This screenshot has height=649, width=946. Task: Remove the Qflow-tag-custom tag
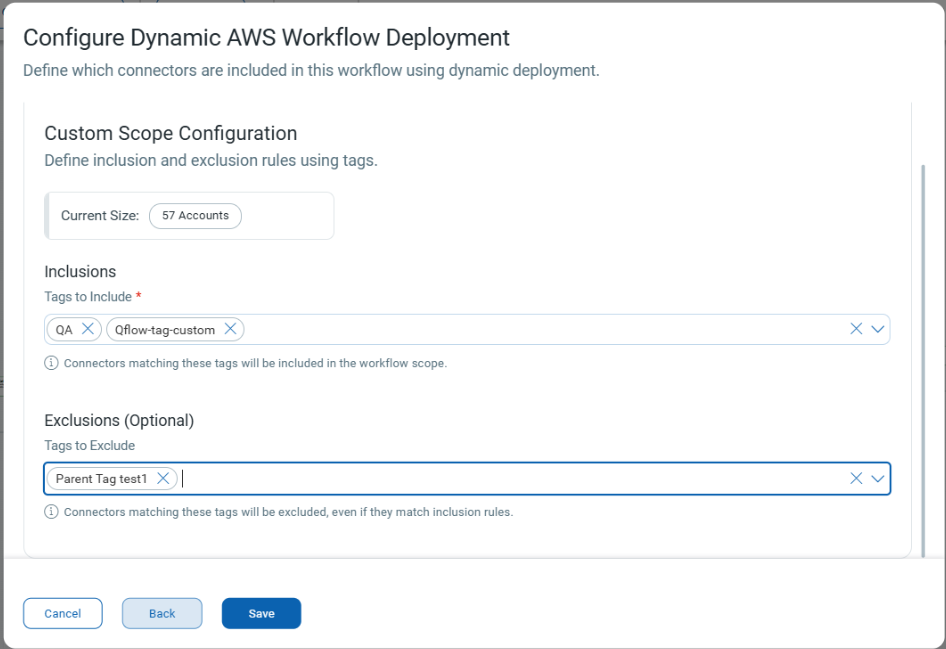point(230,329)
